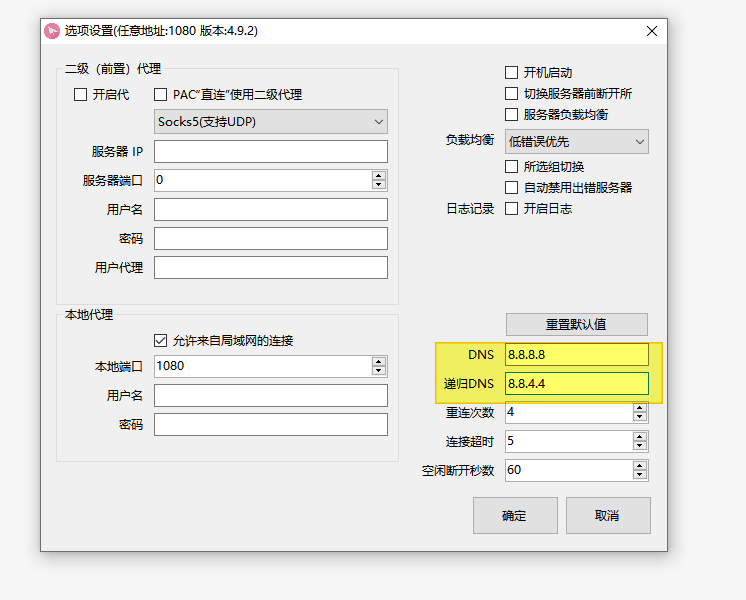746x600 pixels.
Task: Close the options settings dialog
Action: pyautogui.click(x=652, y=31)
